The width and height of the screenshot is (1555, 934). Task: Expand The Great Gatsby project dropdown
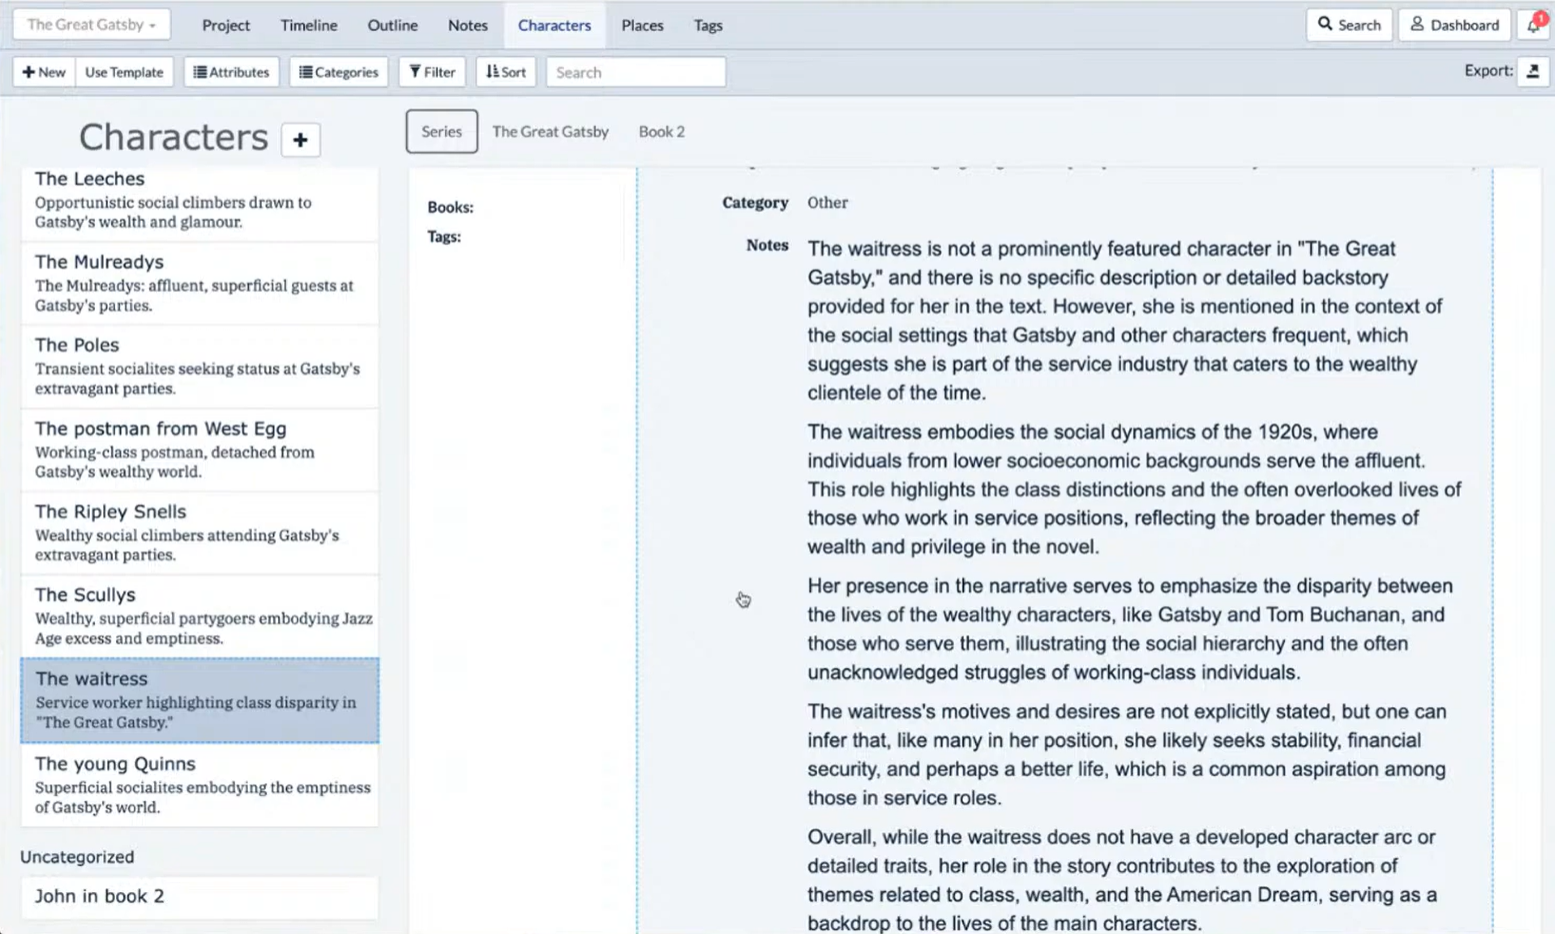(x=91, y=25)
